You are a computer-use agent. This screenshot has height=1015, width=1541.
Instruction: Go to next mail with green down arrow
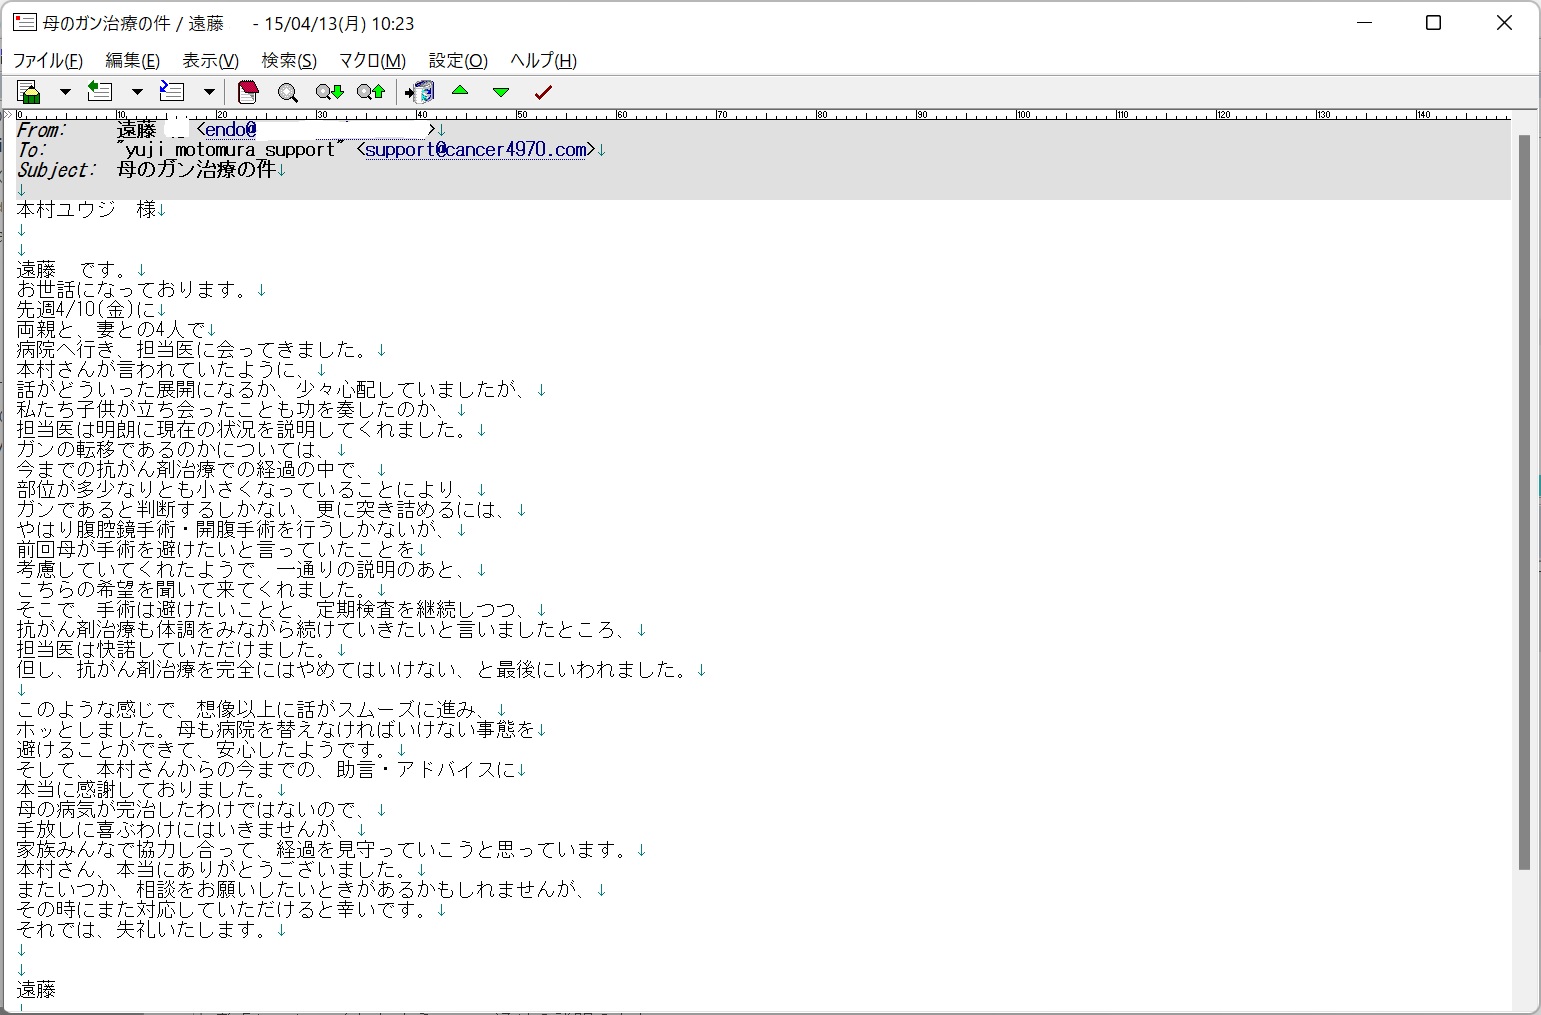pos(501,92)
